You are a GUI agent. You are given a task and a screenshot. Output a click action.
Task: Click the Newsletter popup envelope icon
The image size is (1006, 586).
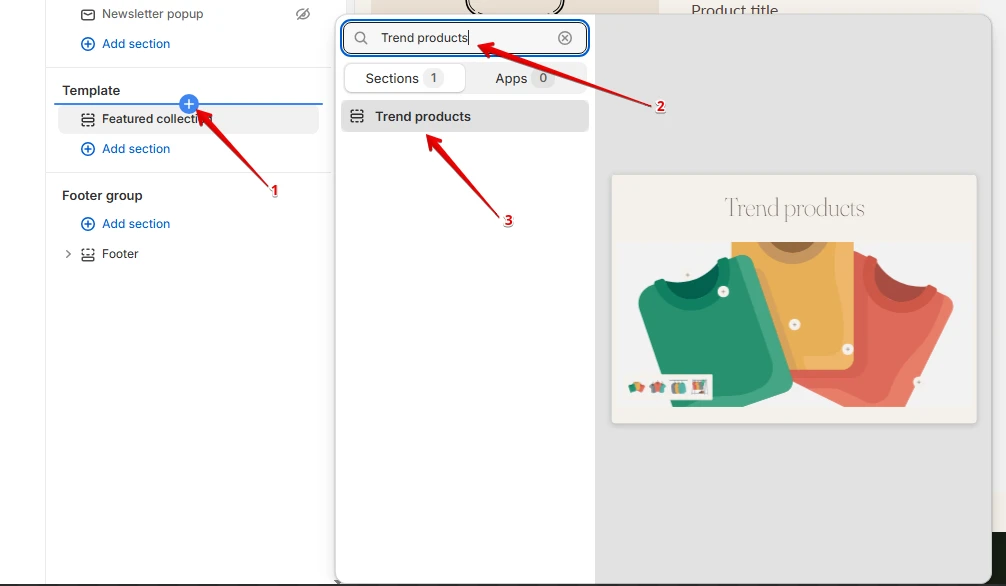pyautogui.click(x=88, y=14)
